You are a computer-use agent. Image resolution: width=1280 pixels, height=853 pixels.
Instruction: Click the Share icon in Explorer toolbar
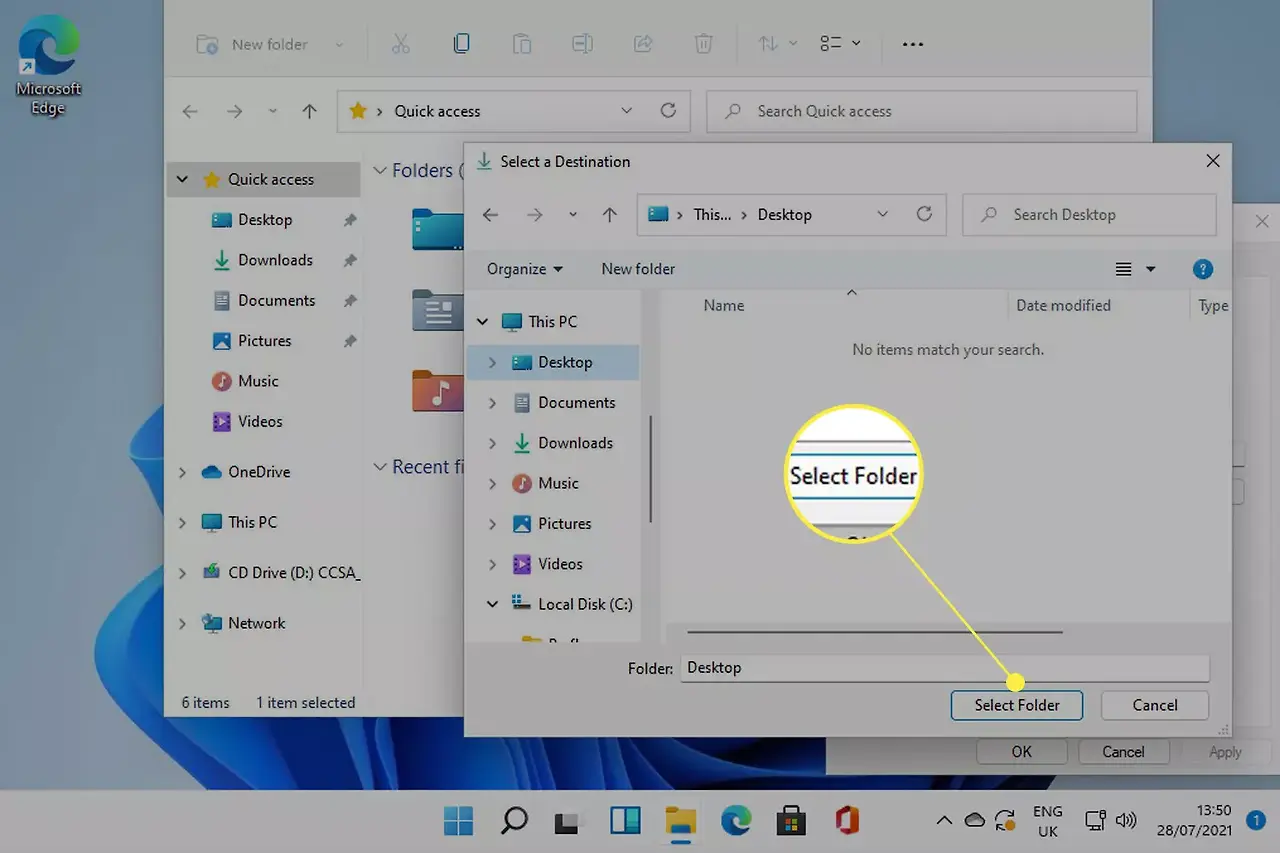[x=643, y=44]
